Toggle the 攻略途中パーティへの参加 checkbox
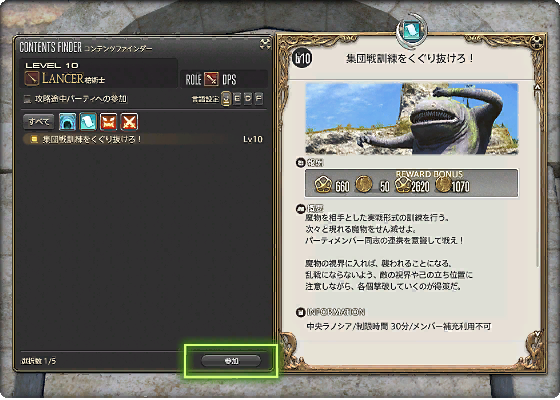Viewport: 560px width, 400px height. tap(28, 99)
